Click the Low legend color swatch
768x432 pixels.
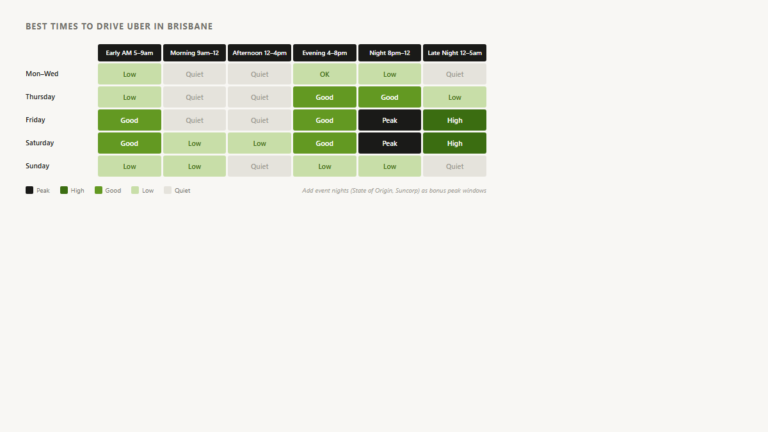(135, 190)
